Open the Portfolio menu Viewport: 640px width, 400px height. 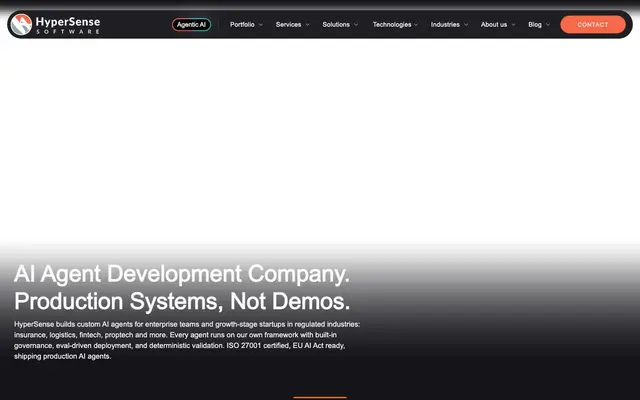click(242, 24)
